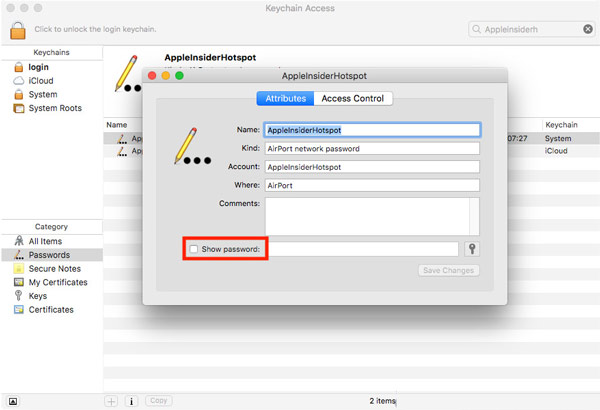Image resolution: width=600 pixels, height=410 pixels.
Task: Toggle the keychains sidebar view button
Action: (x=13, y=401)
